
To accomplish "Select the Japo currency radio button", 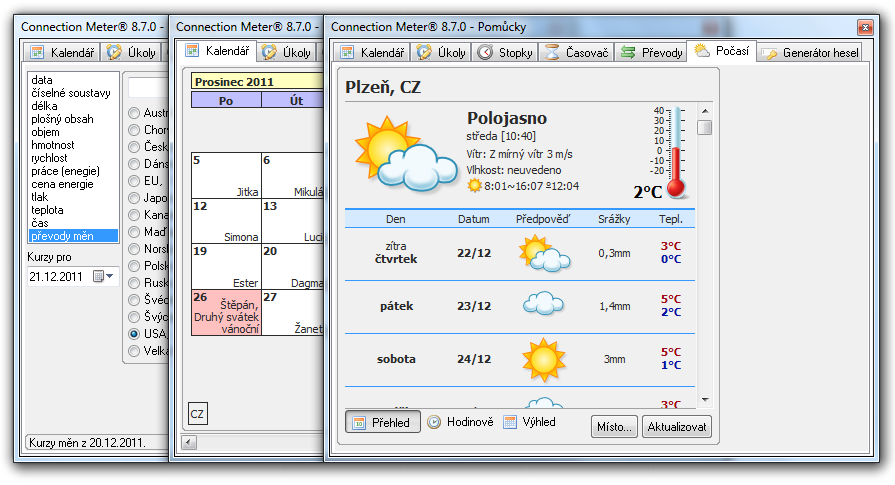I will pyautogui.click(x=134, y=198).
